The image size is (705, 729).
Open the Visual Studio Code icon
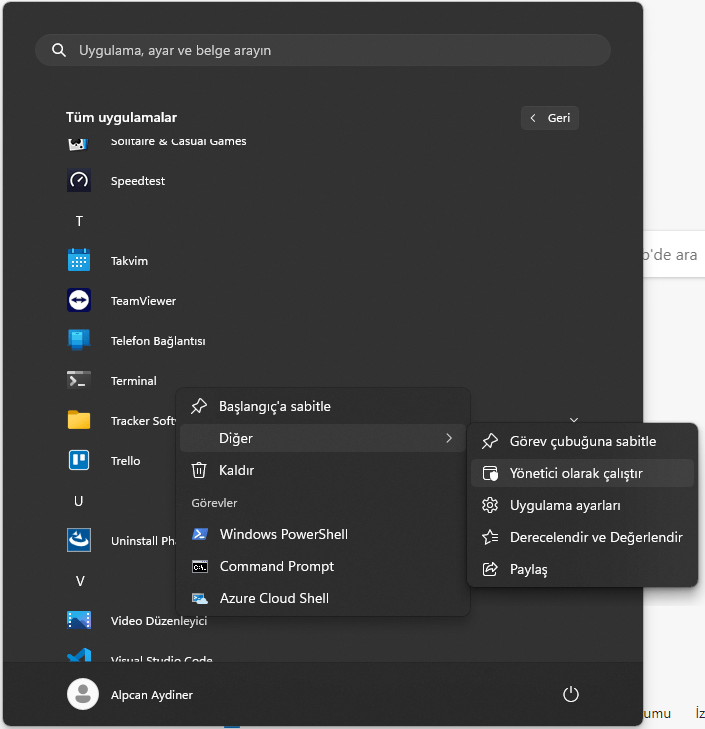[79, 655]
